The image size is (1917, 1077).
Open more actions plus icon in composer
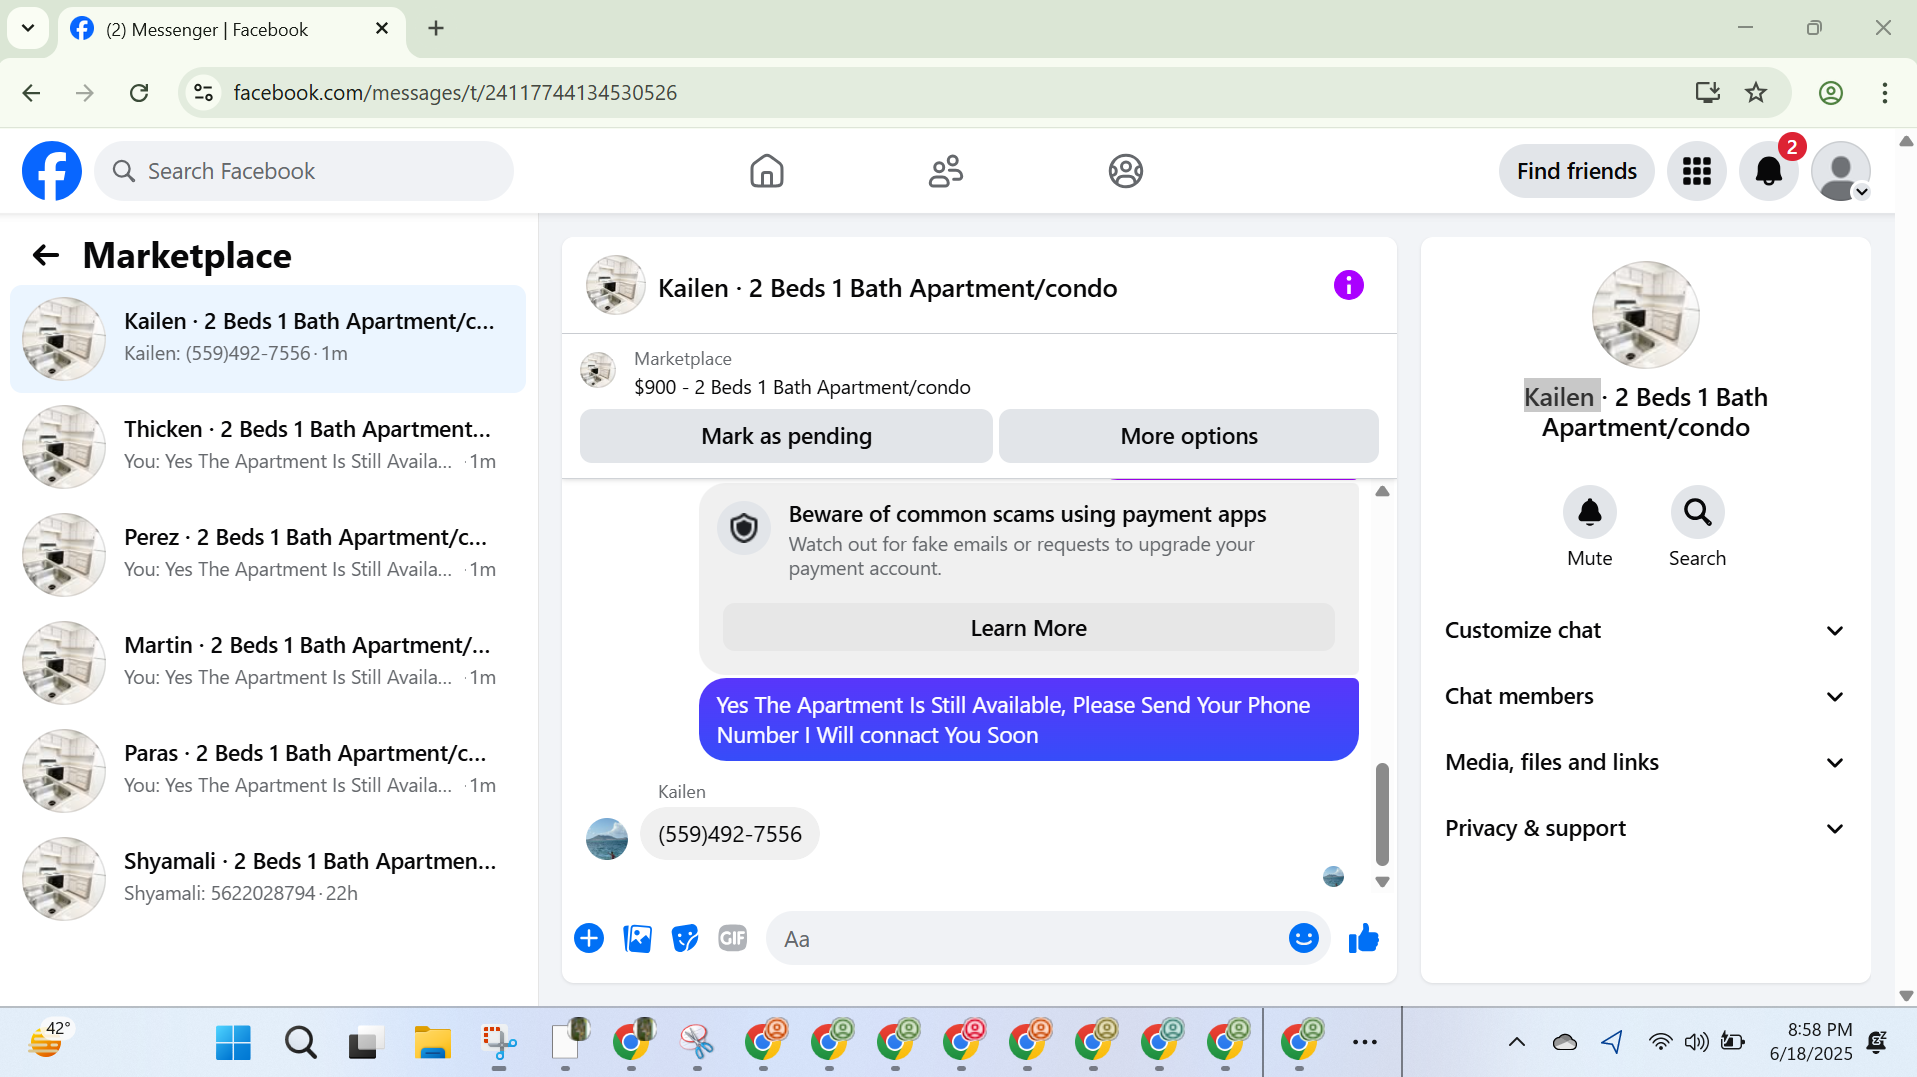[x=589, y=938]
